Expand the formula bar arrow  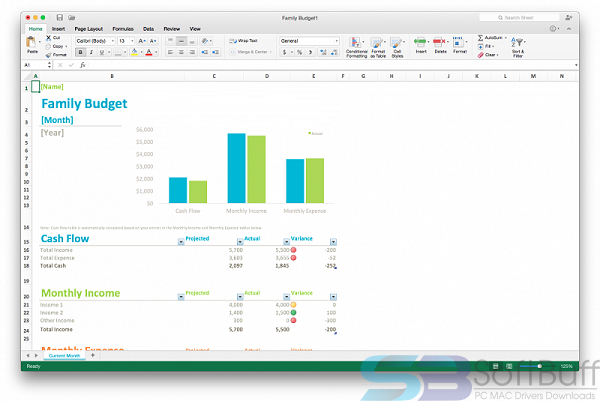pyautogui.click(x=576, y=65)
